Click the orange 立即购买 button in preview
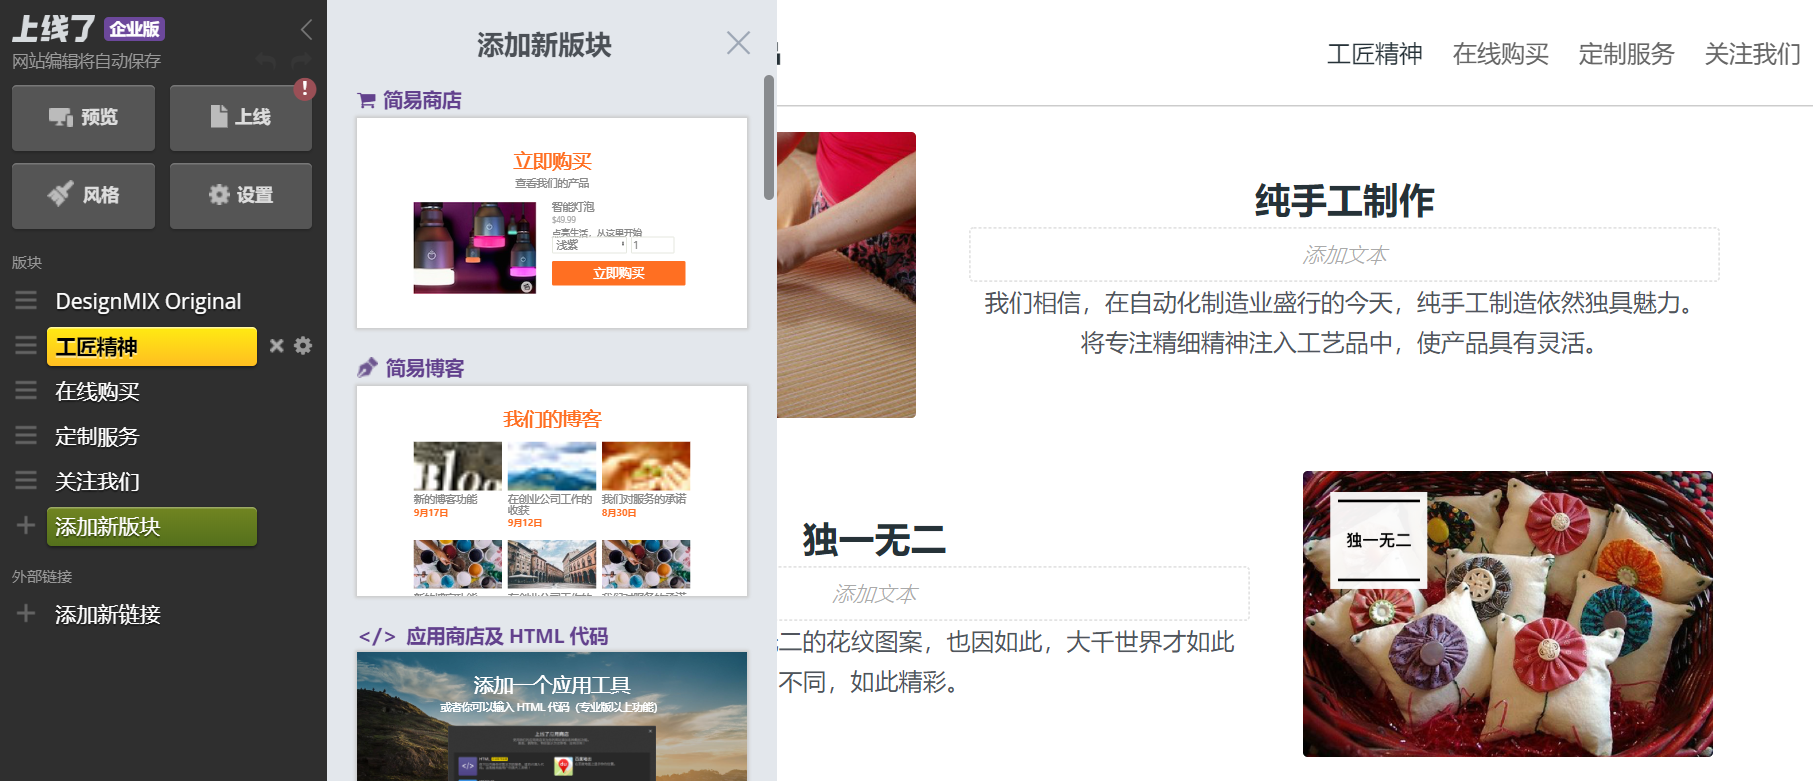 [x=618, y=273]
